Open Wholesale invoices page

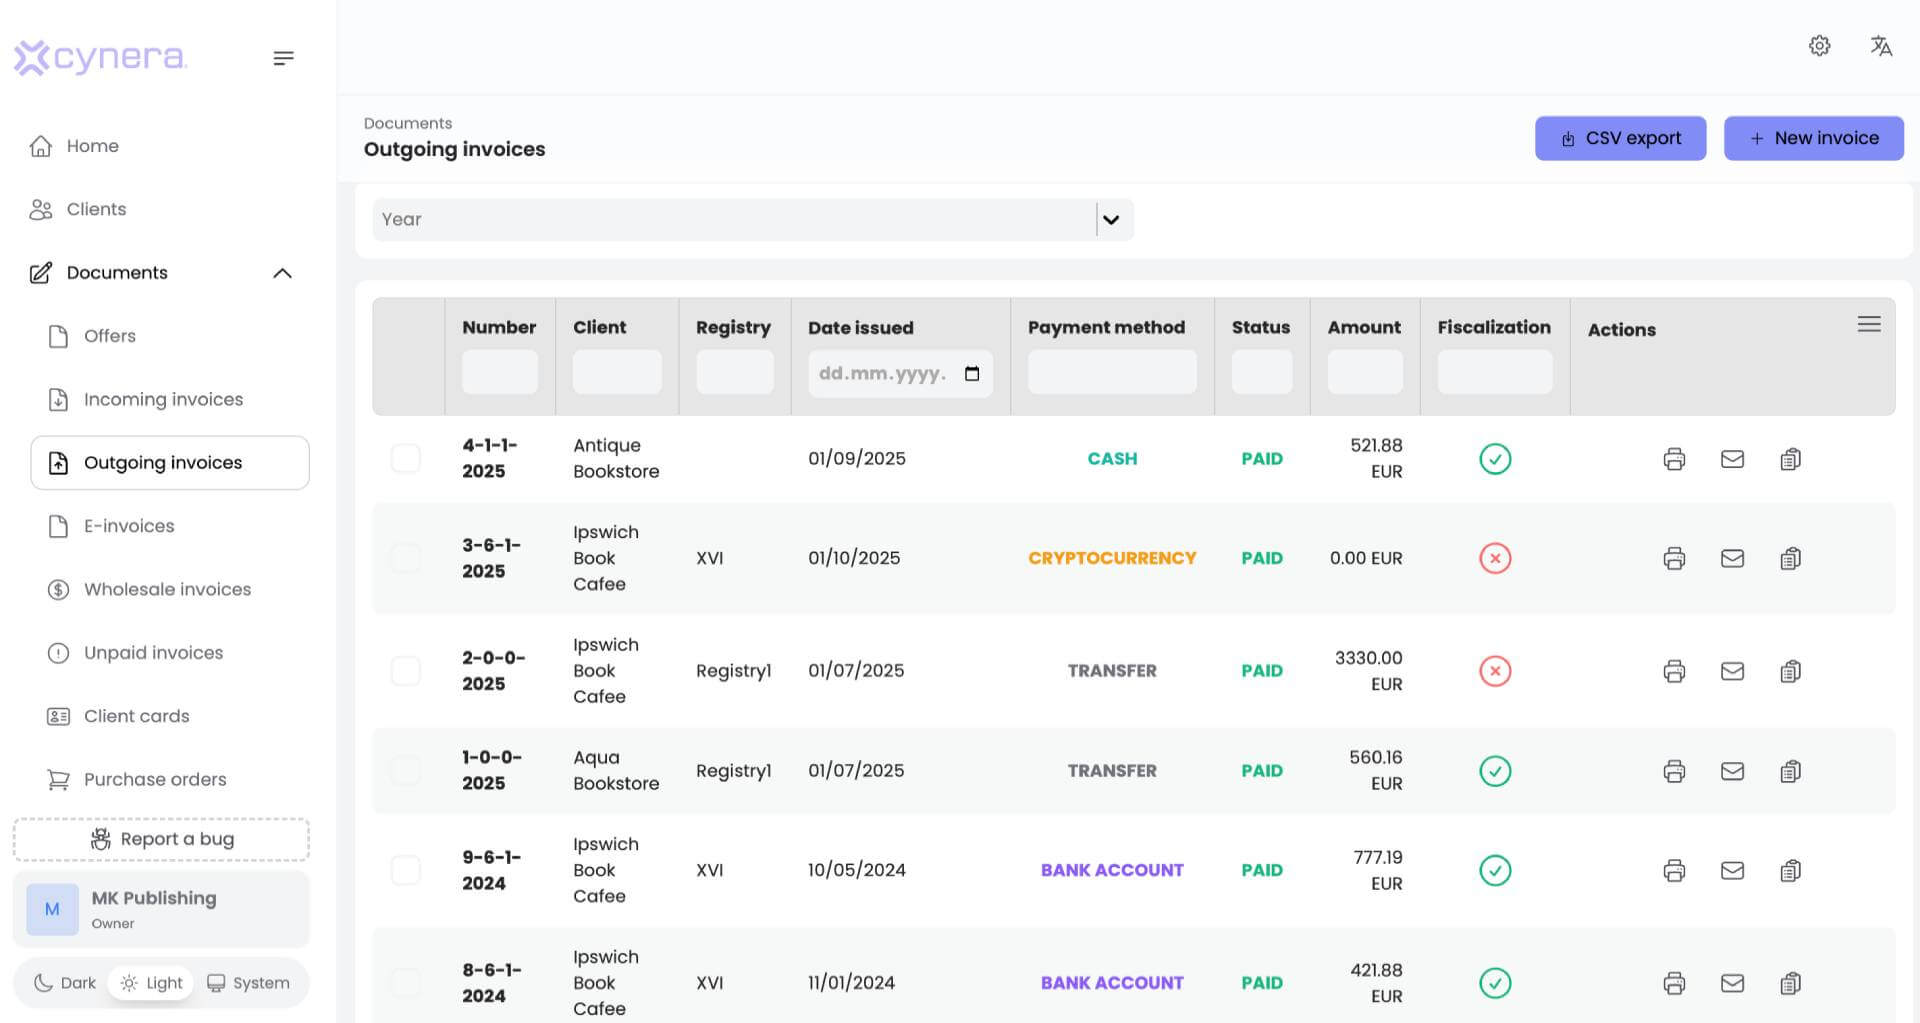150,589
